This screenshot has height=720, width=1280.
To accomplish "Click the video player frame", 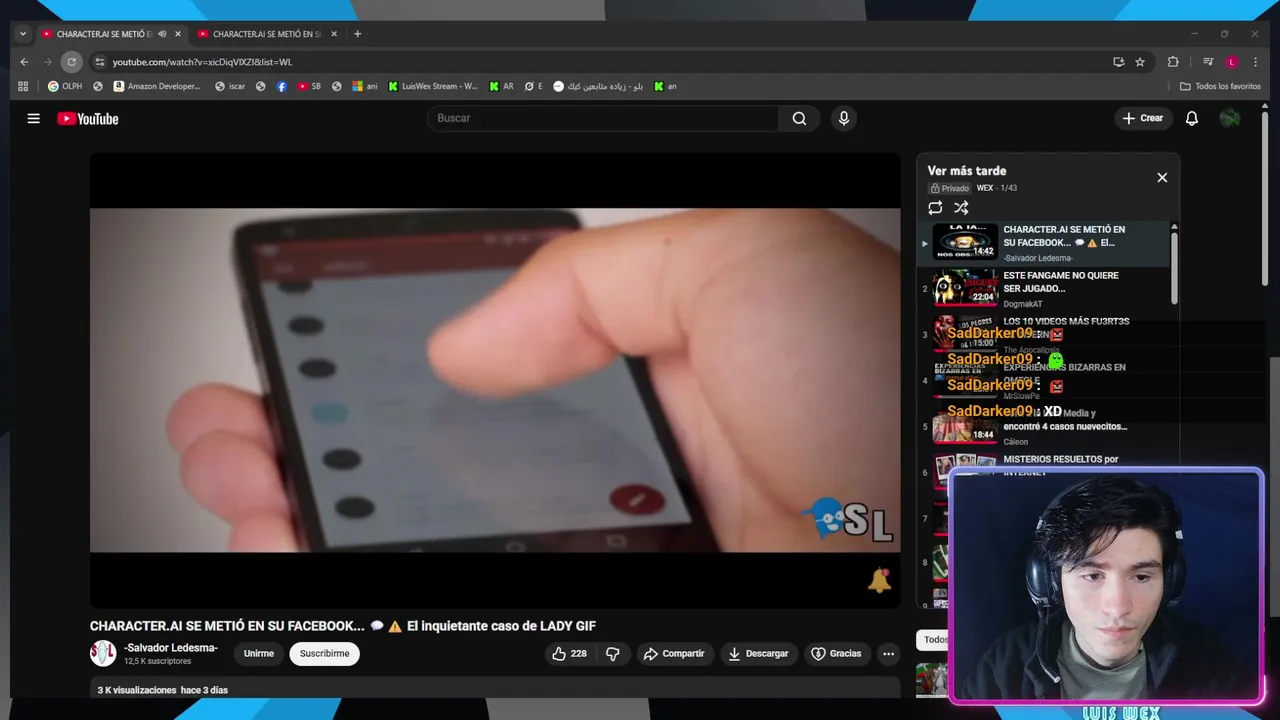I will click(x=495, y=380).
